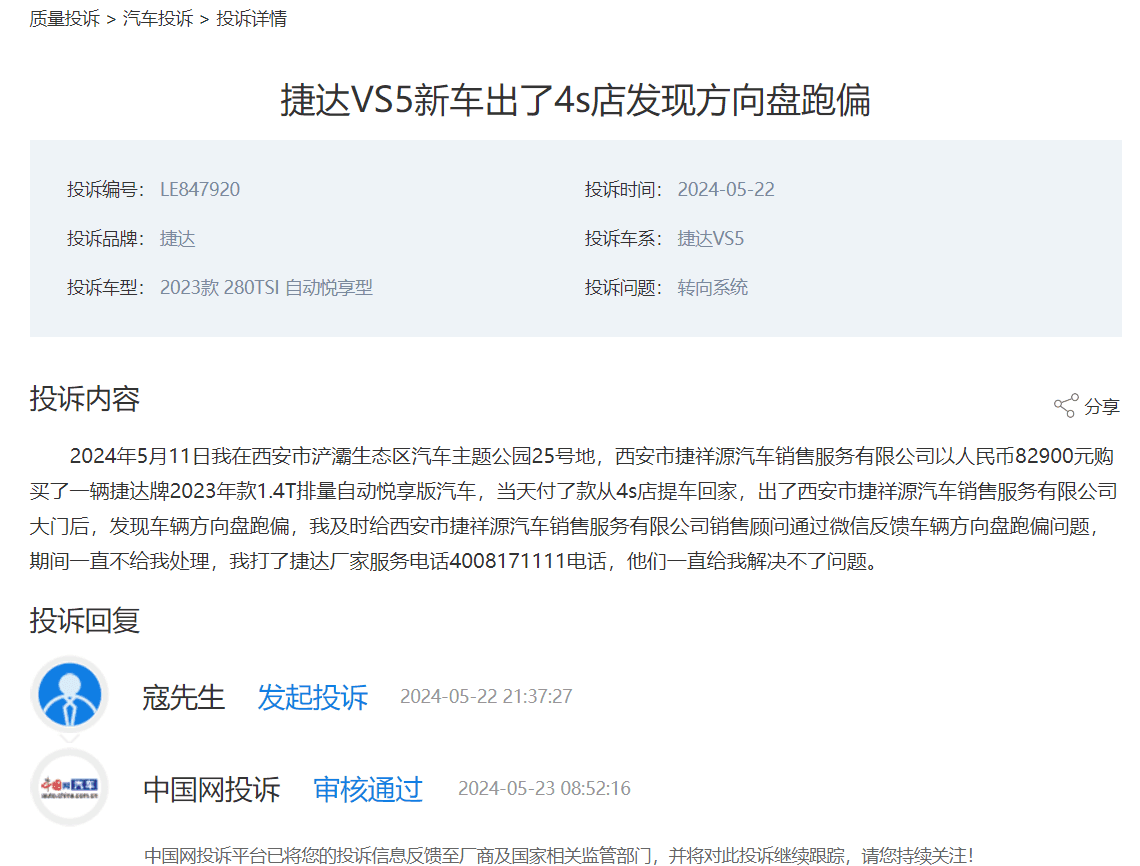Click the greater-than separator in the breadcrumb

[110, 18]
